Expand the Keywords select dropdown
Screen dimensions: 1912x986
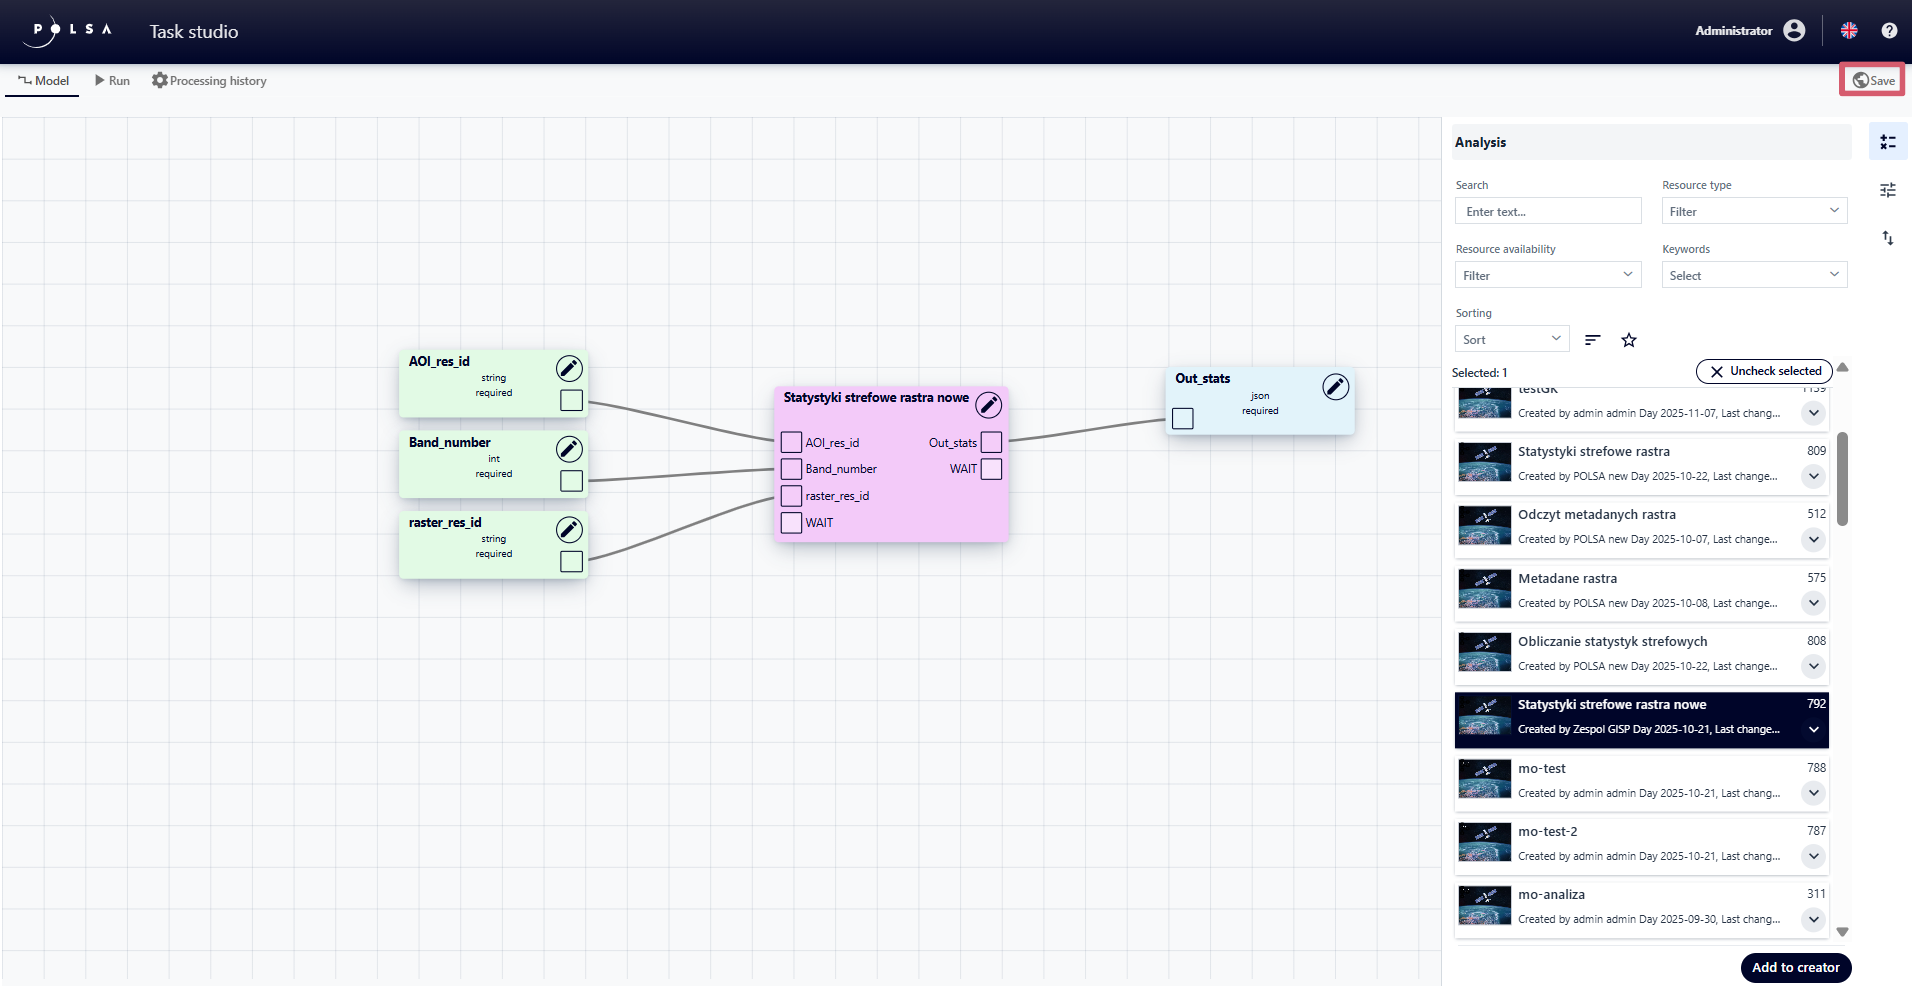[x=1754, y=275]
